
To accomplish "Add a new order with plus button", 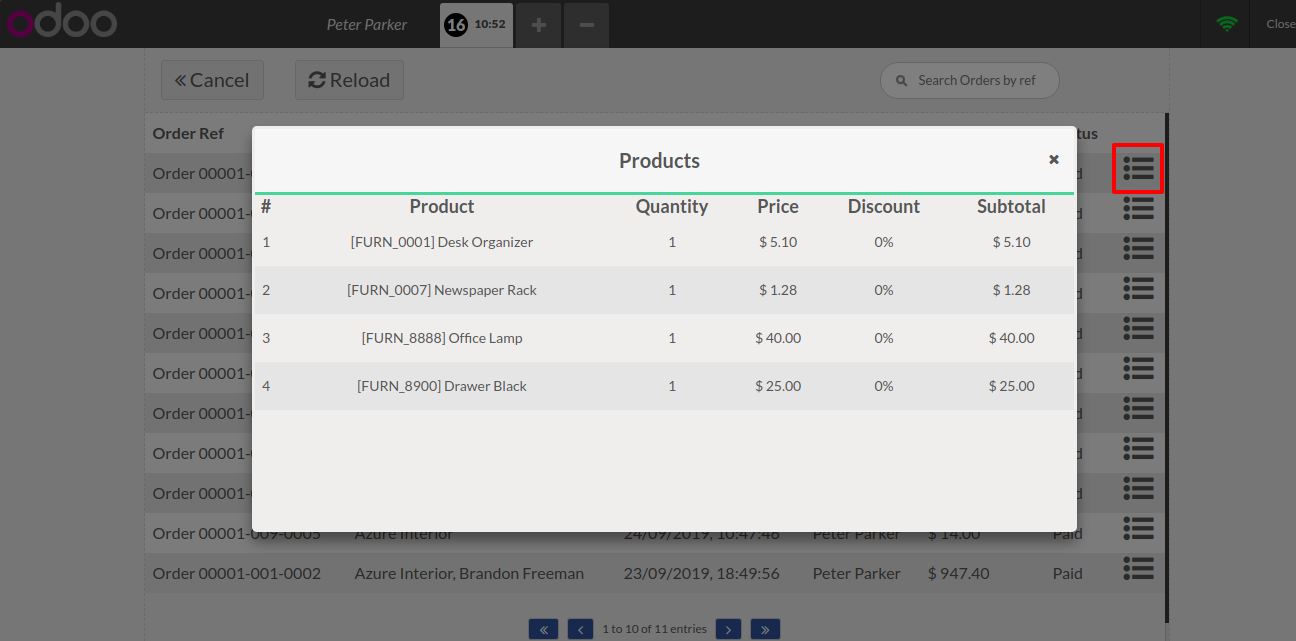I will click(x=538, y=24).
